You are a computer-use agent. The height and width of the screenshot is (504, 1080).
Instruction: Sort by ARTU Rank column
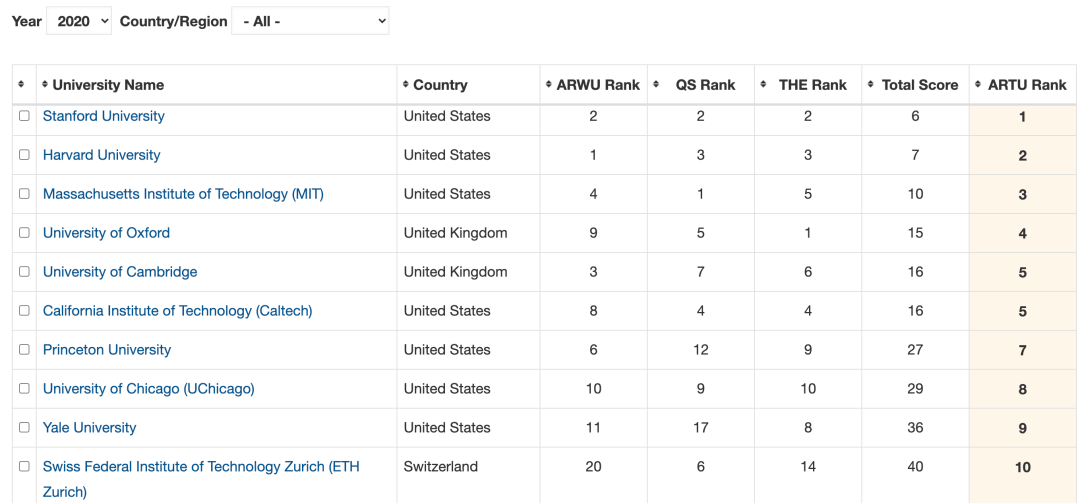1023,85
